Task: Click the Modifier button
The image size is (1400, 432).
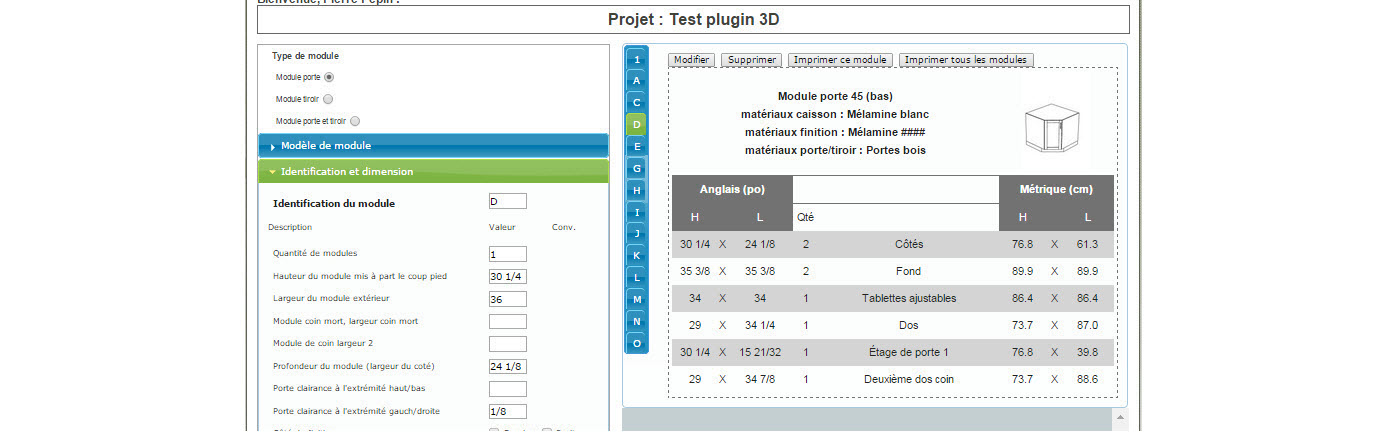Action: click(691, 60)
